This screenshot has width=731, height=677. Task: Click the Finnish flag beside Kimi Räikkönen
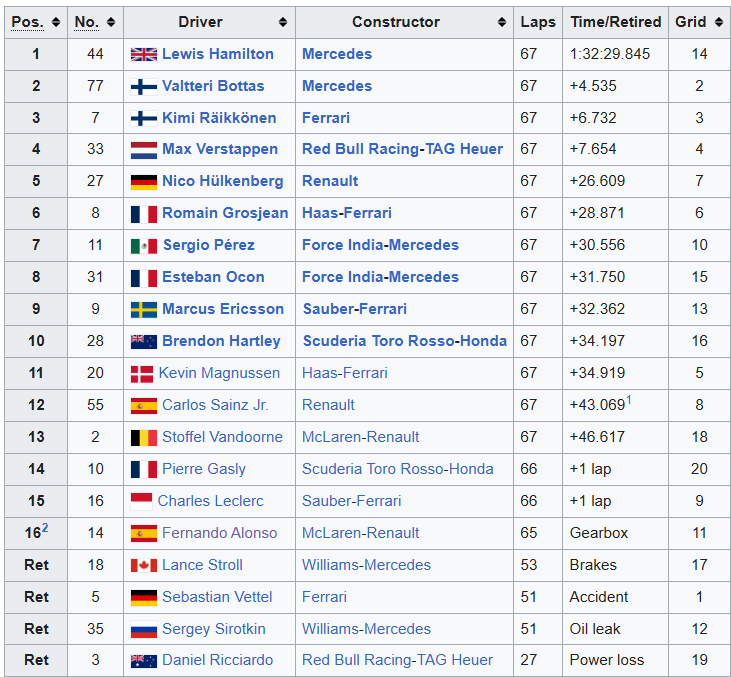tap(144, 118)
